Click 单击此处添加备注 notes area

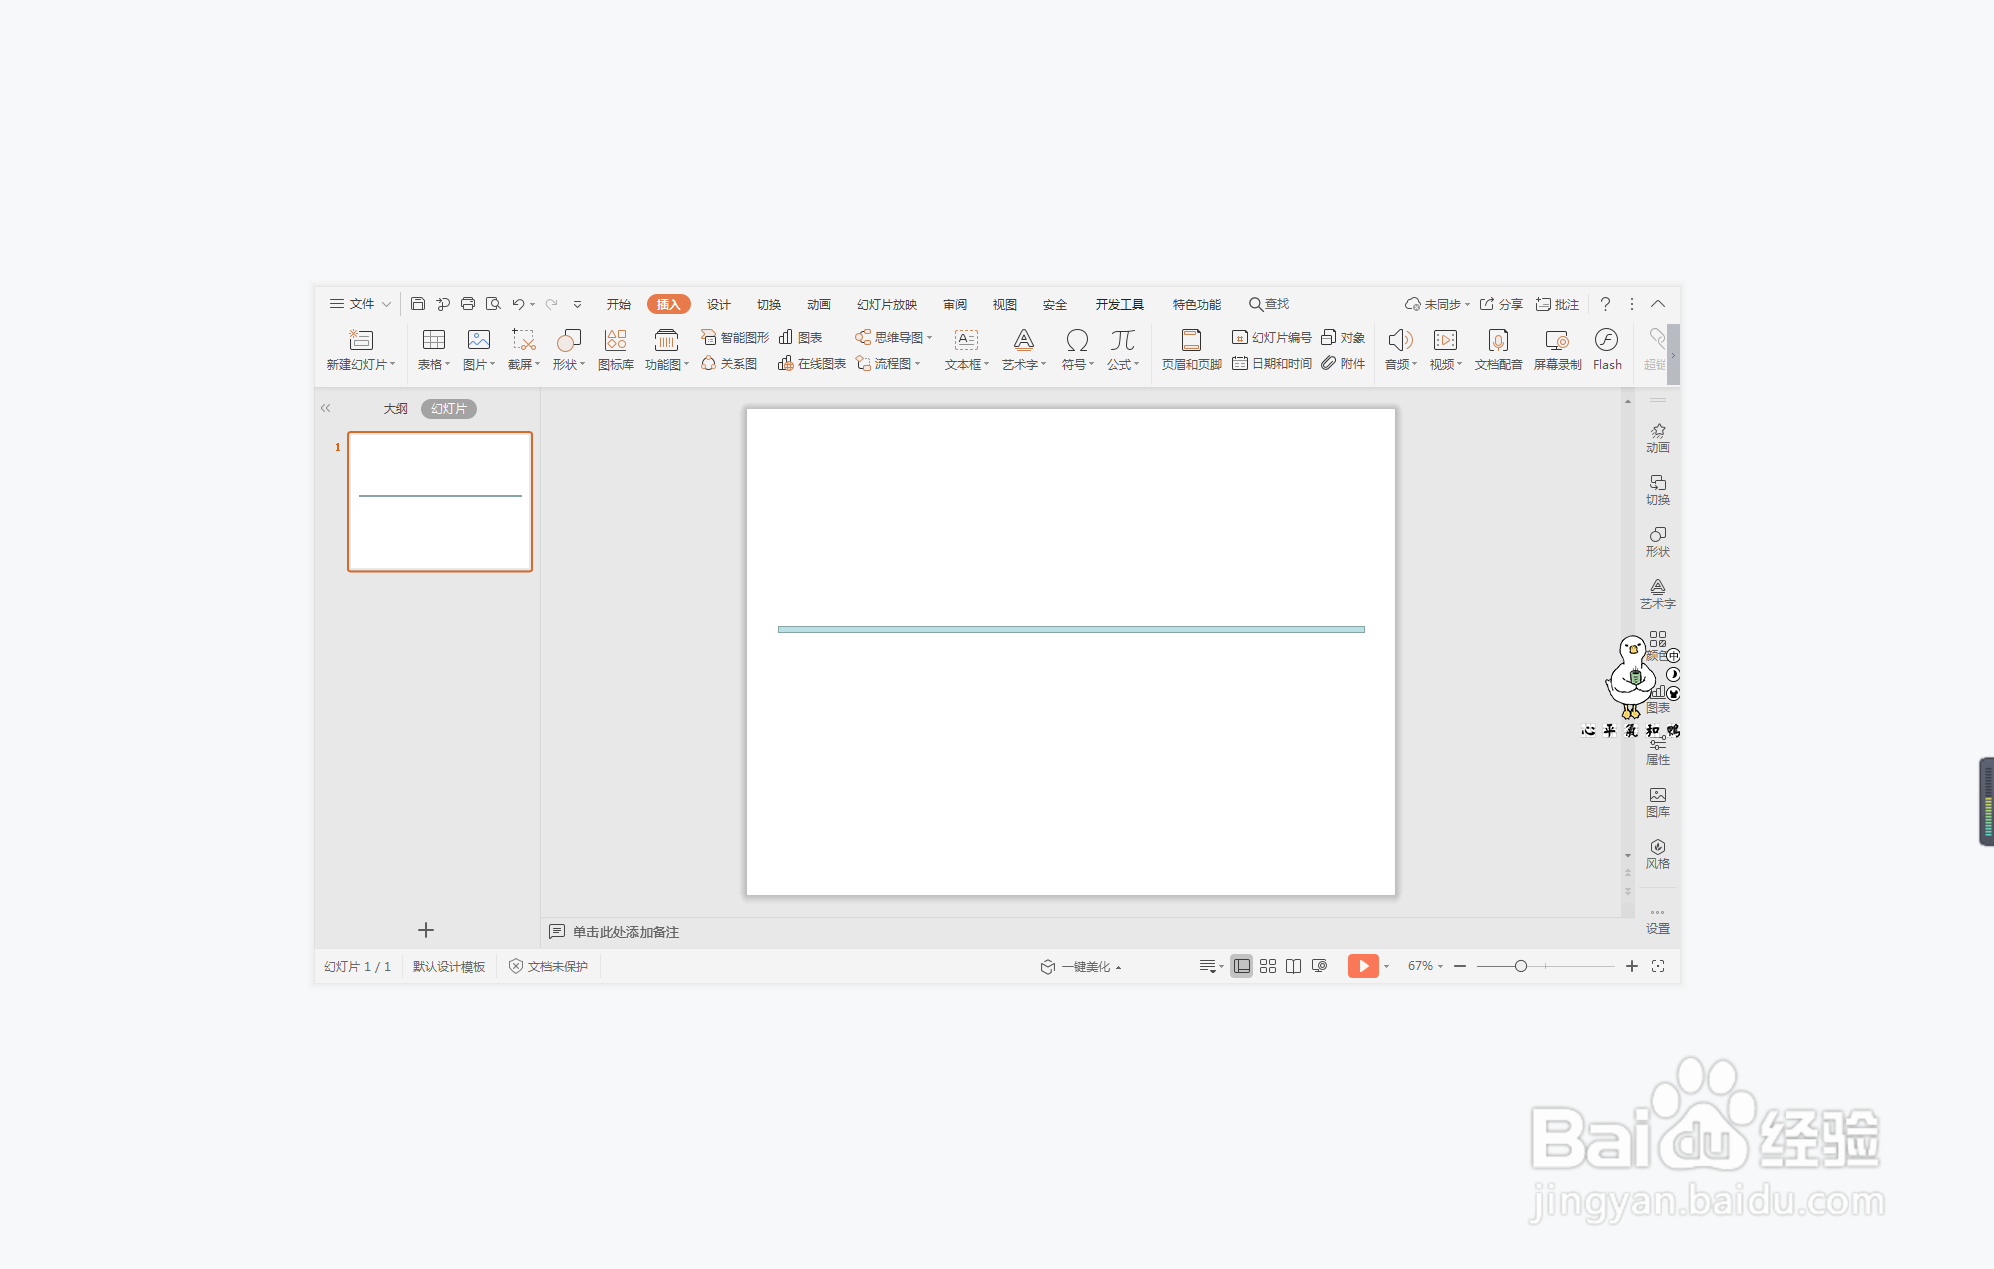pos(625,932)
